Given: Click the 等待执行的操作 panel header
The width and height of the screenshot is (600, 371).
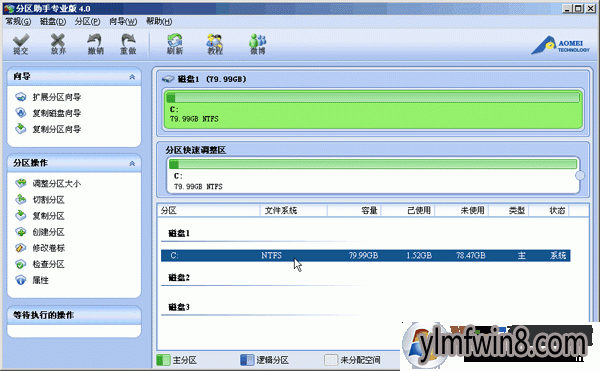Looking at the screenshot, I should pyautogui.click(x=74, y=315).
